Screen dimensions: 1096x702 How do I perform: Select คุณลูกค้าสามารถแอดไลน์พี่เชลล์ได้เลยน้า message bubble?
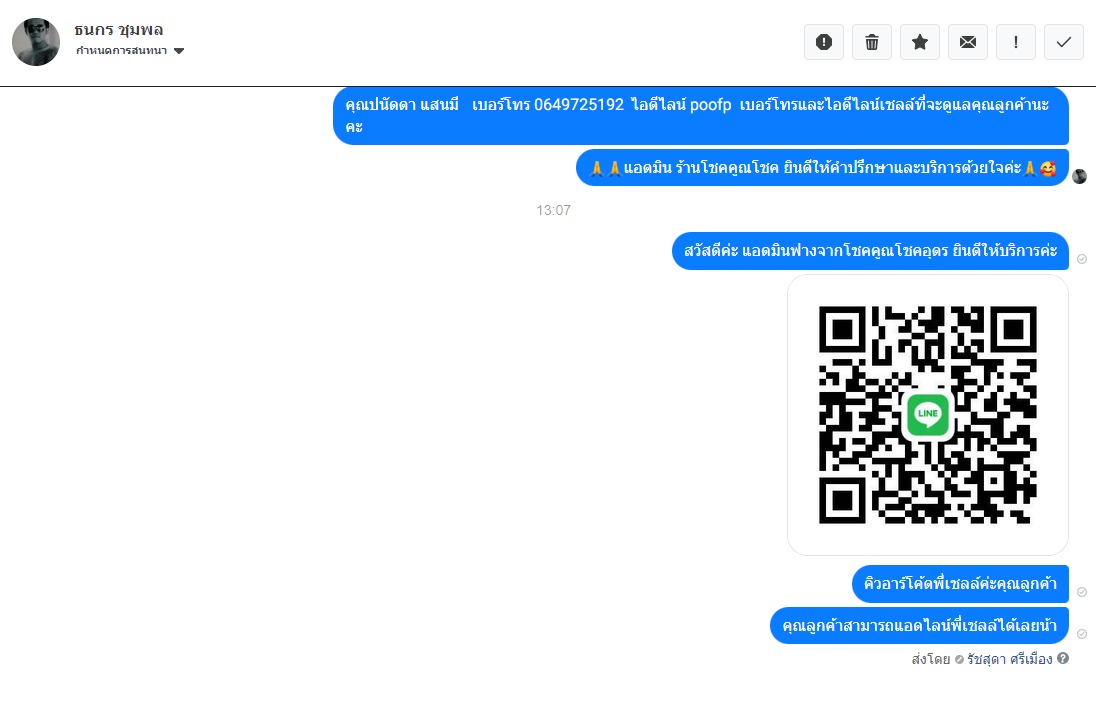point(920,625)
